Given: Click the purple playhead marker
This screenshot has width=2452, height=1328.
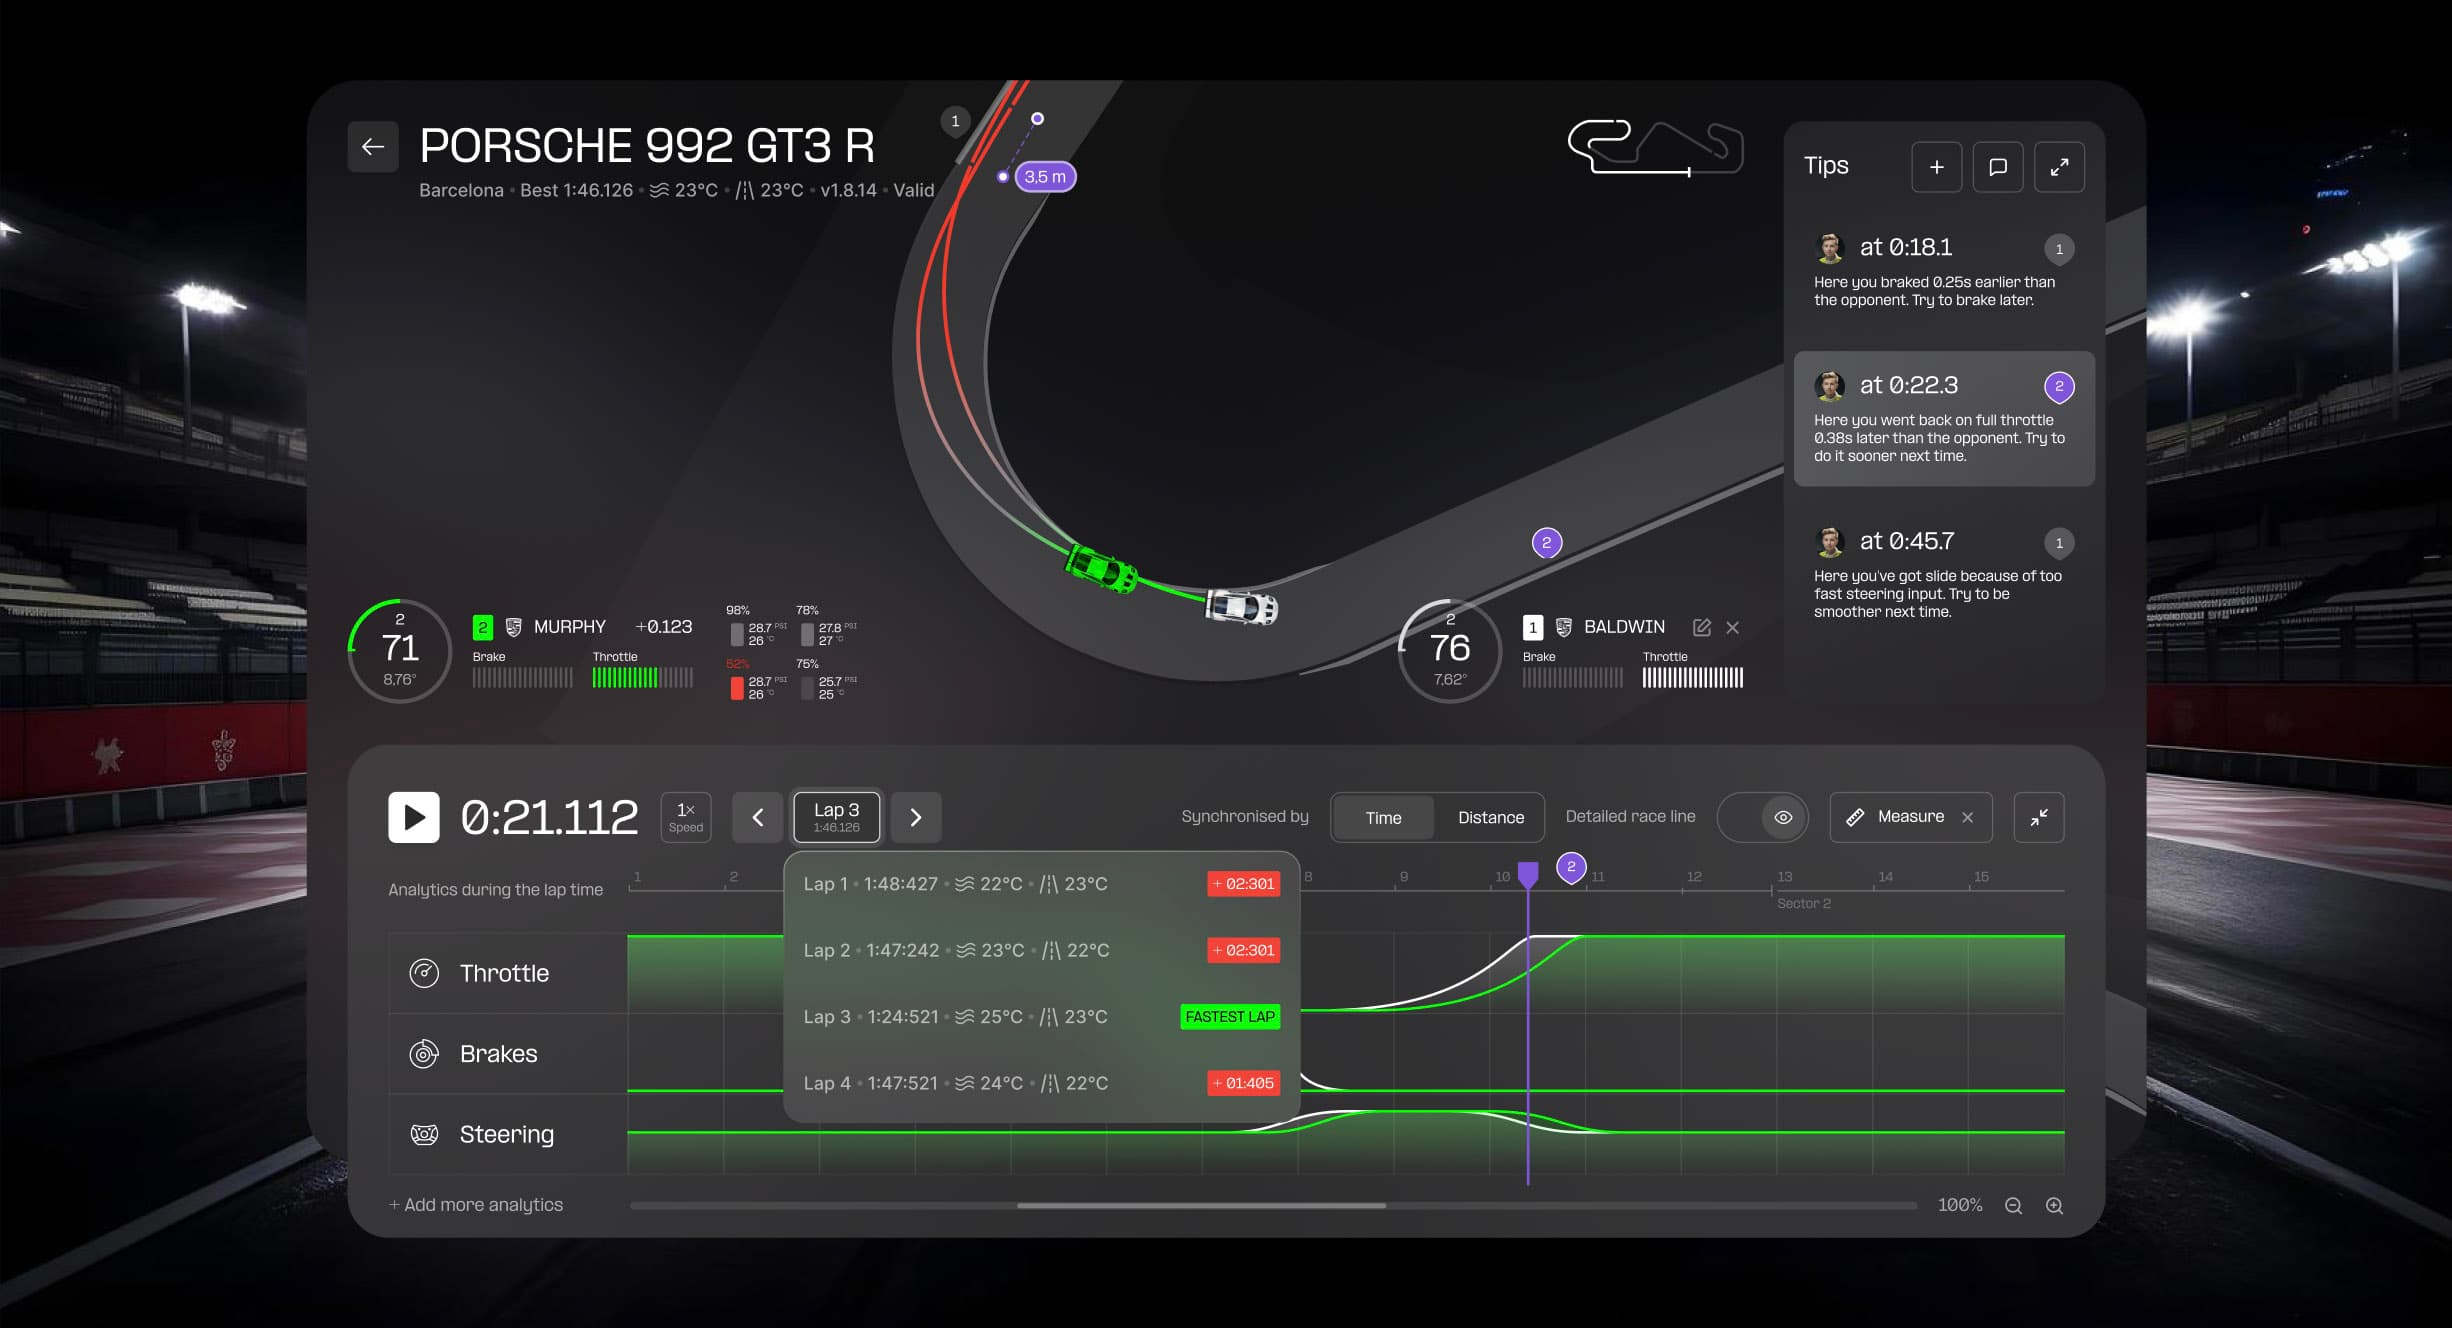Looking at the screenshot, I should tap(1528, 875).
